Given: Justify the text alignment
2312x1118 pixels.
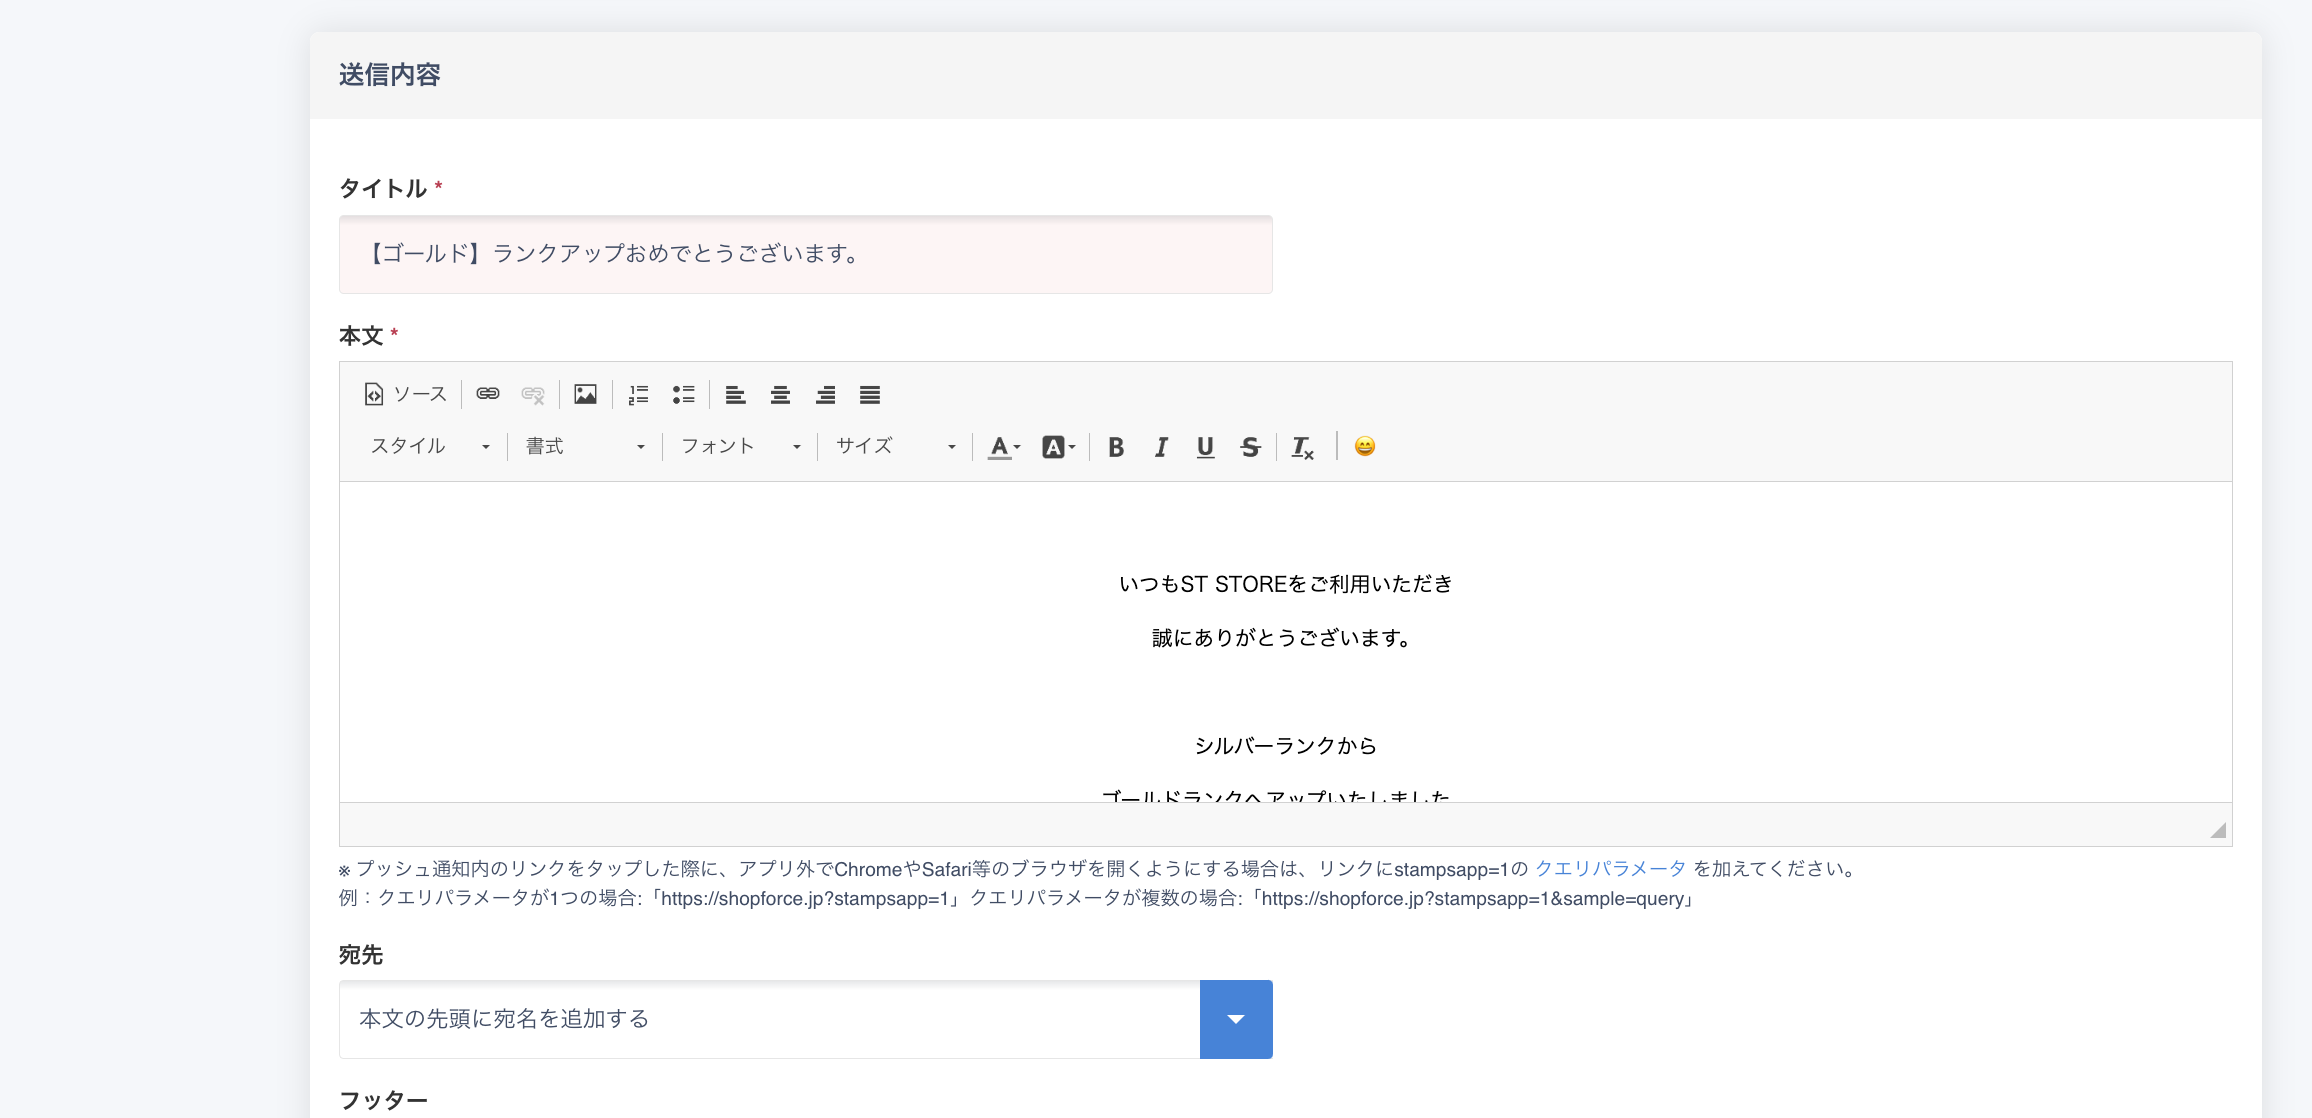Looking at the screenshot, I should coord(870,394).
